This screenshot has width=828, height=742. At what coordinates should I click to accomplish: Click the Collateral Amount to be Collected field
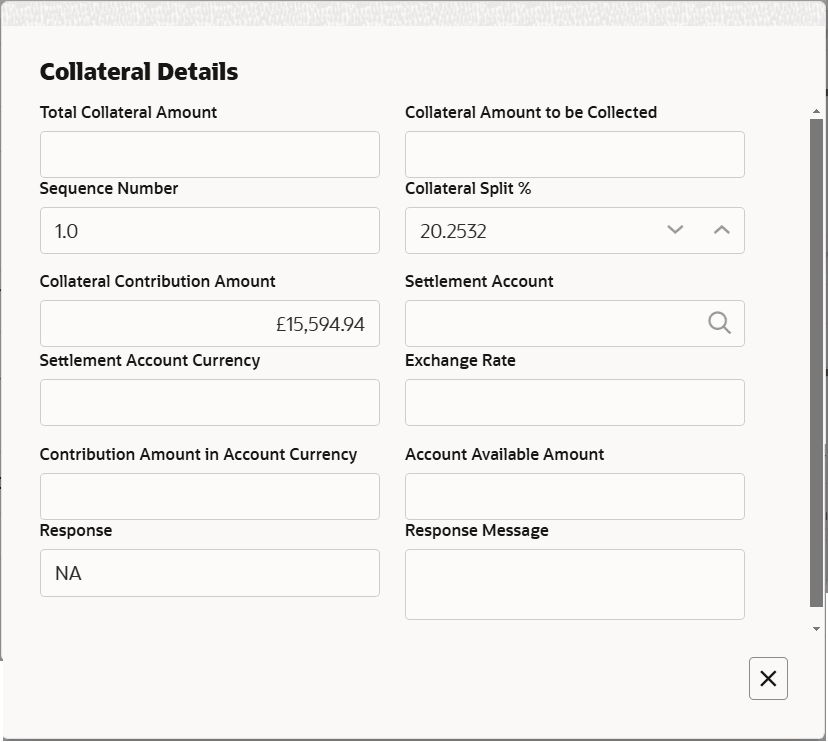[x=574, y=154]
